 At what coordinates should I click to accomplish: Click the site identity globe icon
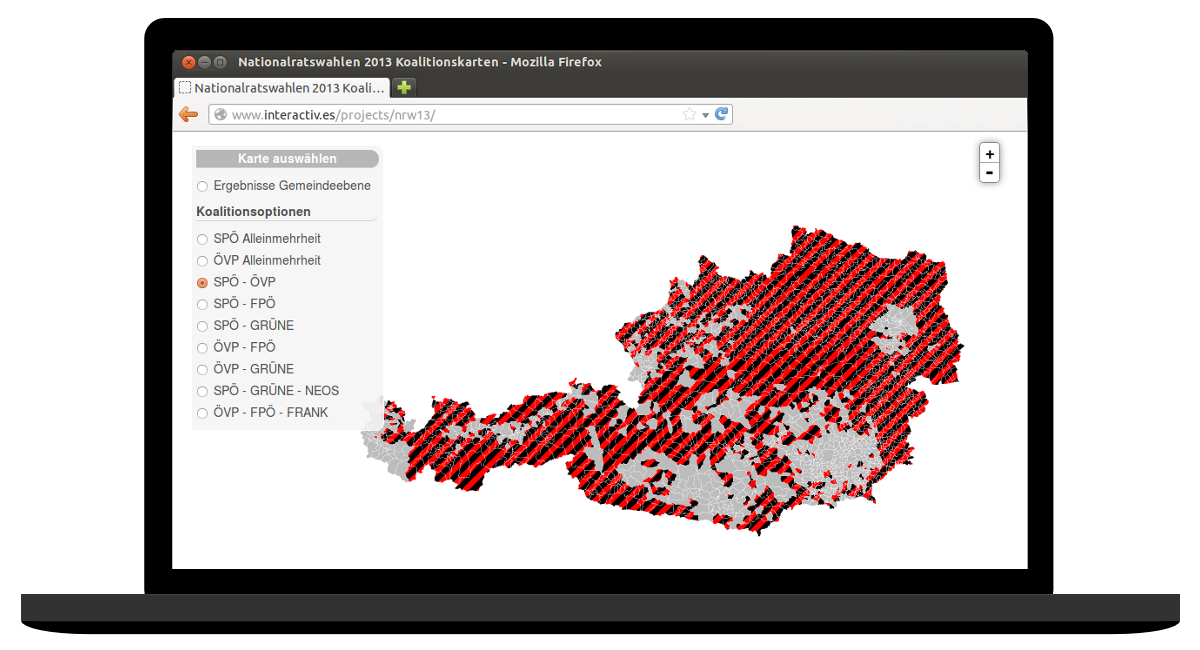[x=220, y=114]
